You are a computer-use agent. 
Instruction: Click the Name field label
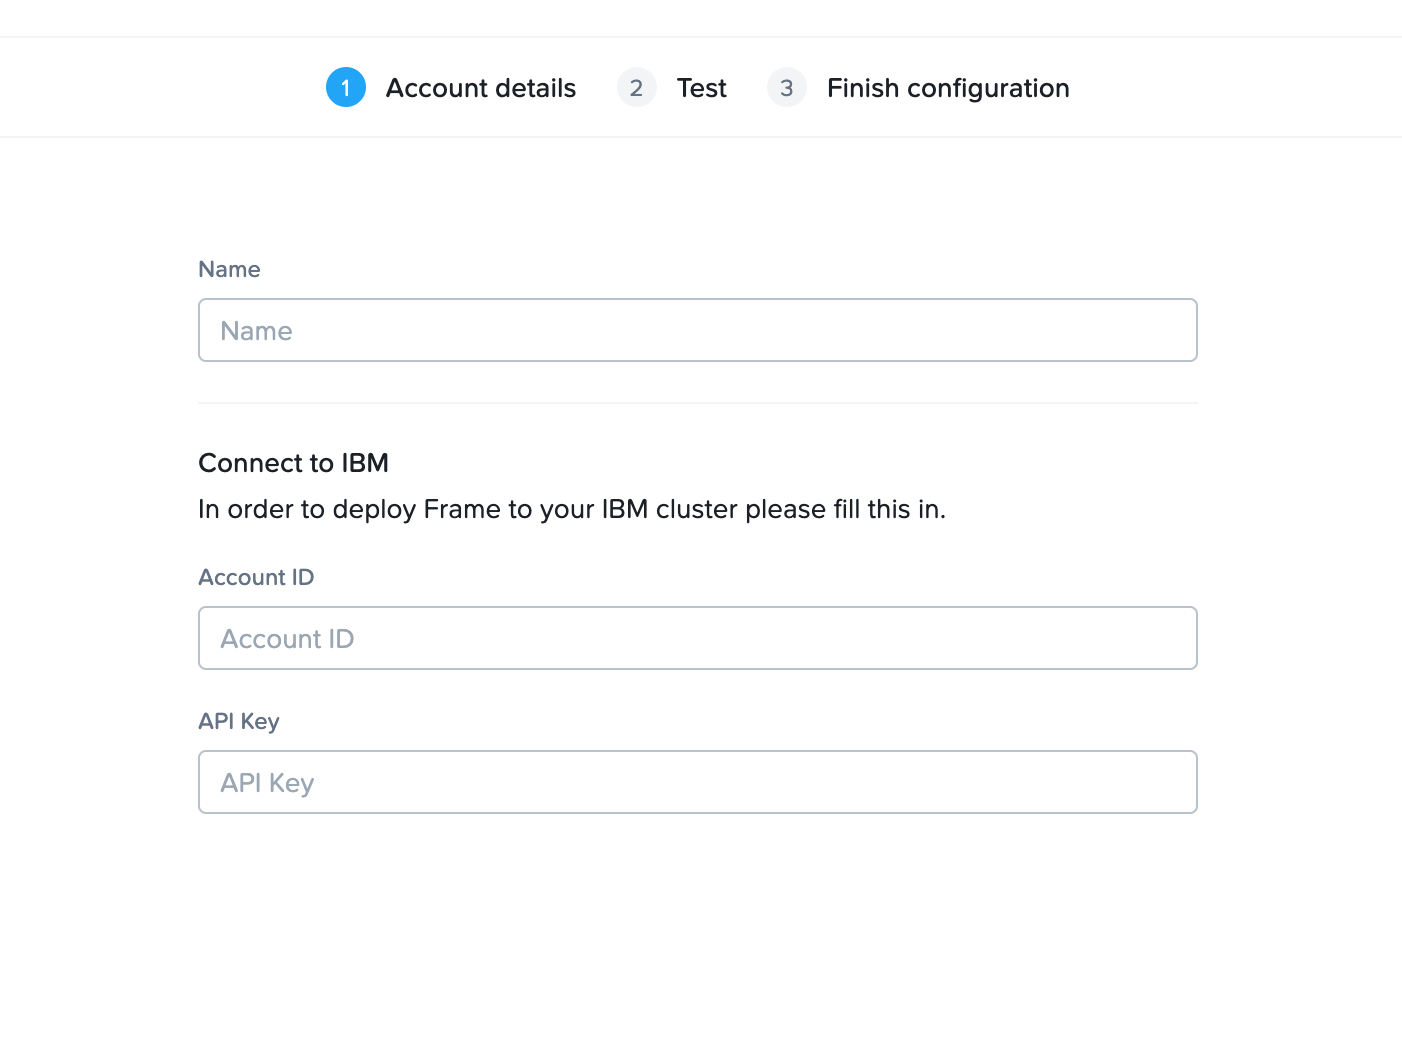click(x=229, y=269)
